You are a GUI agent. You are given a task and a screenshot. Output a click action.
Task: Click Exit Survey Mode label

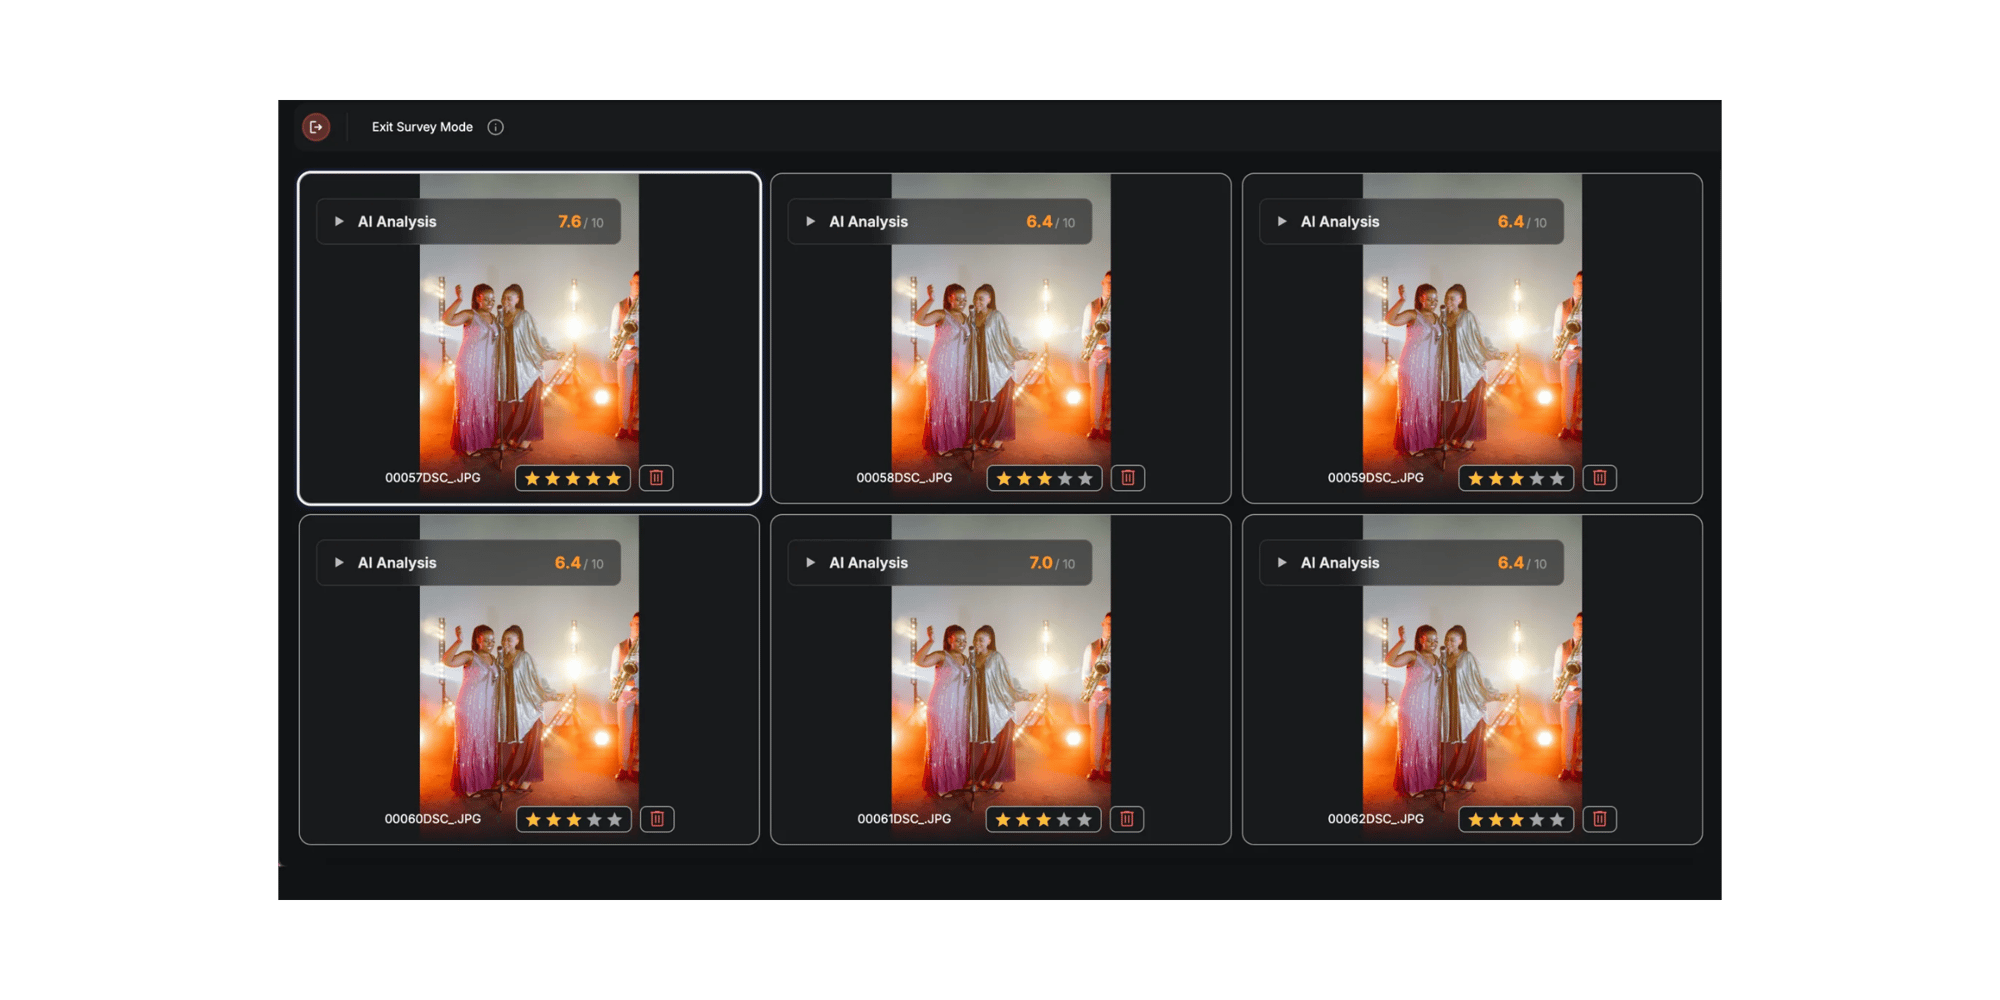422,127
